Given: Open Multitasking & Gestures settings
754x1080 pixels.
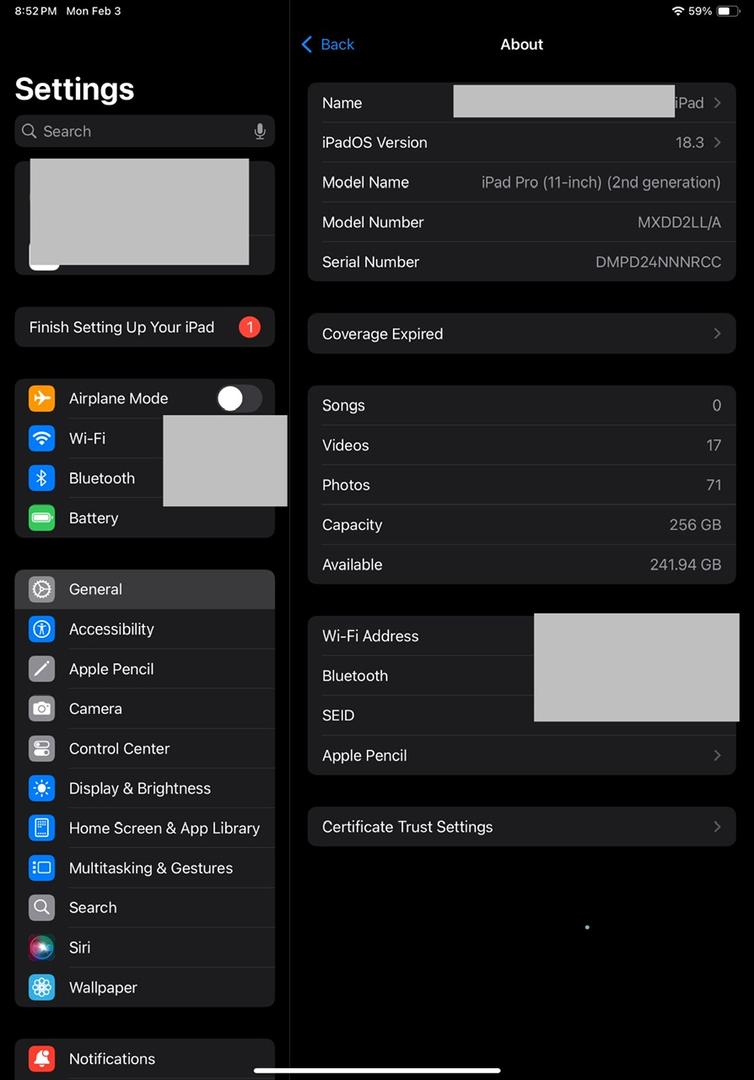Looking at the screenshot, I should coord(145,868).
